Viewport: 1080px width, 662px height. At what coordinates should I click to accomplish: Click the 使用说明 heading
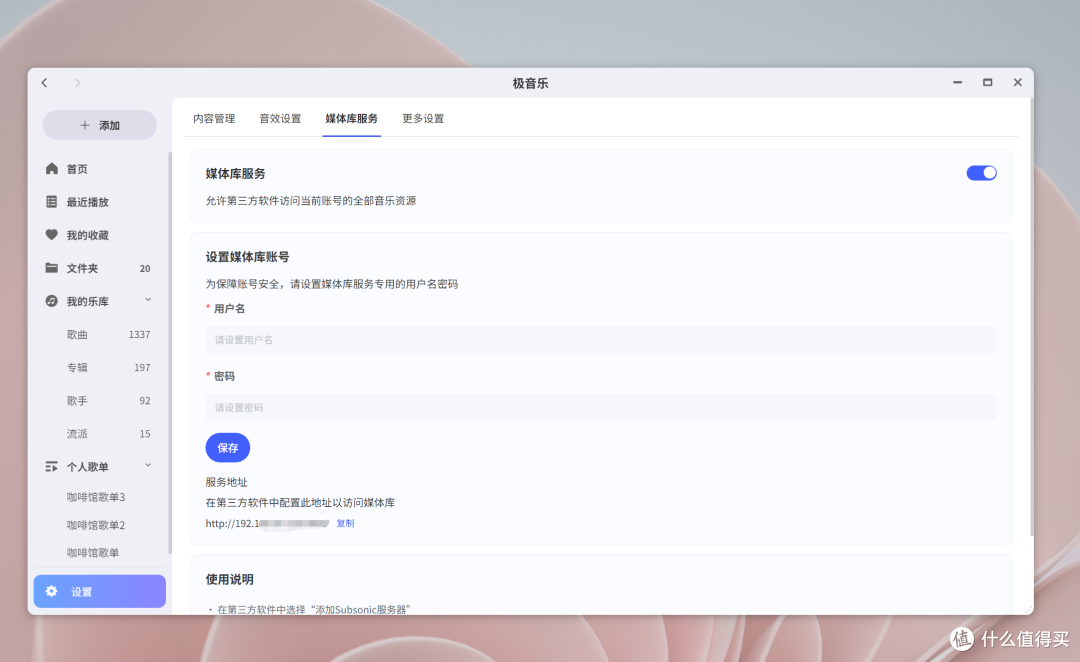tap(229, 579)
